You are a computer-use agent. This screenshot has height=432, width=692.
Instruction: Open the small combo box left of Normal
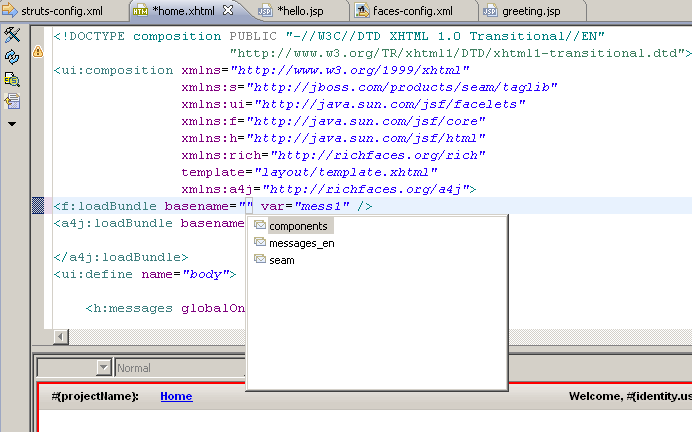[x=103, y=368]
